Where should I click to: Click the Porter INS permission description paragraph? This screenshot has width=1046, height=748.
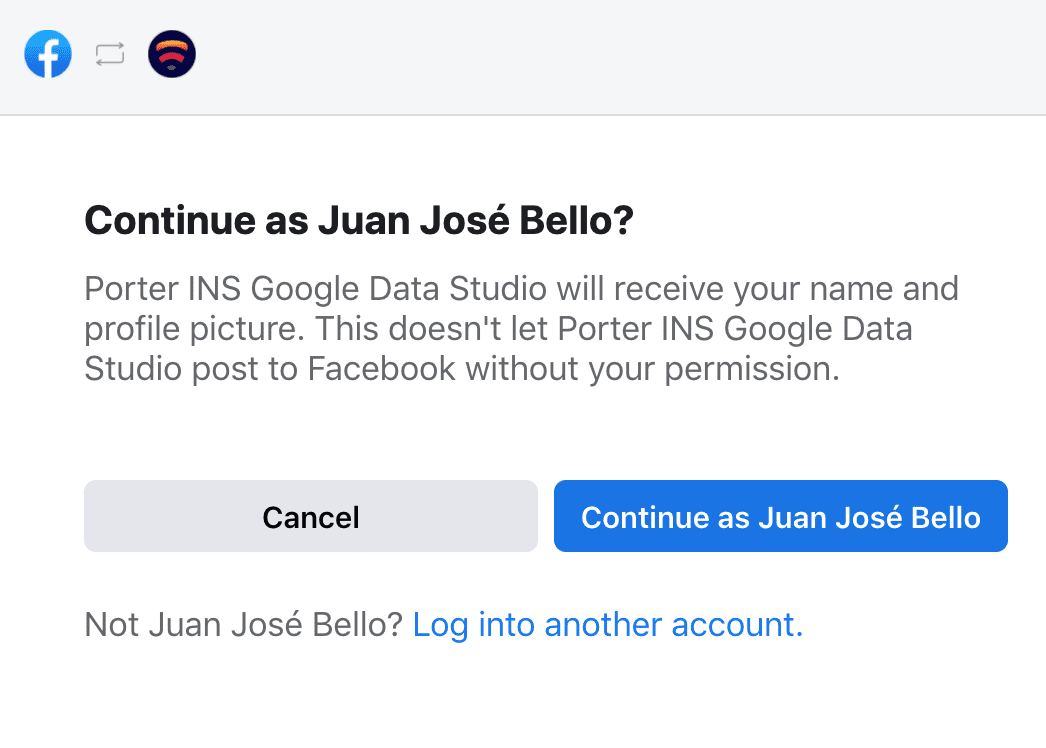pyautogui.click(x=522, y=329)
